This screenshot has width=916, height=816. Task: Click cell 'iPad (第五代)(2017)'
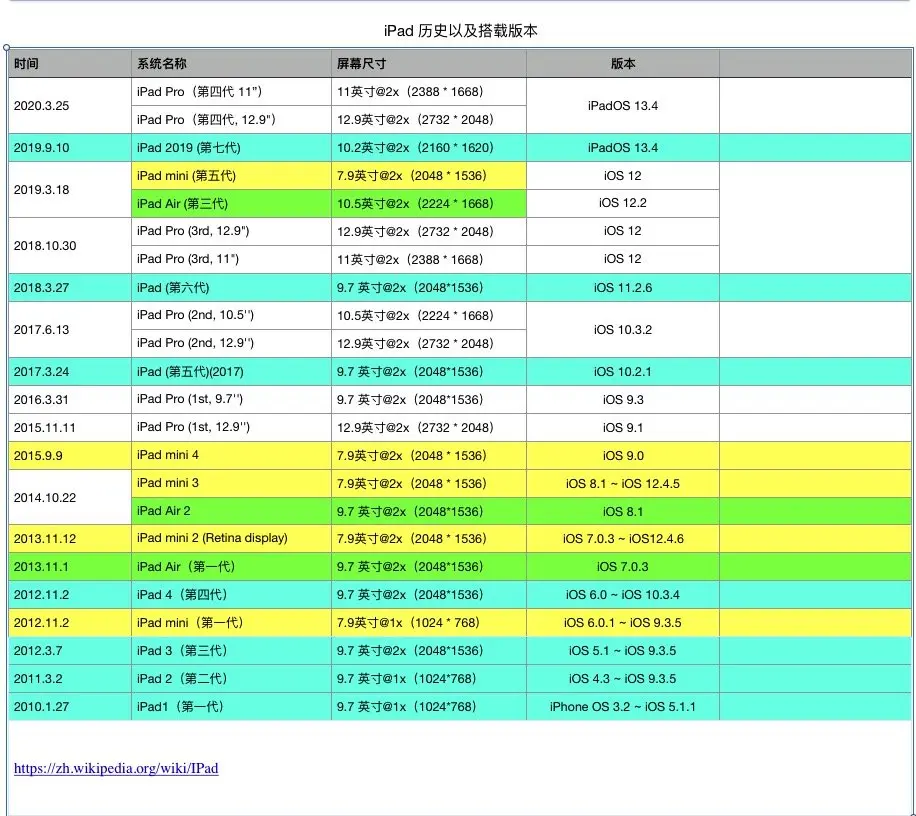(x=231, y=371)
